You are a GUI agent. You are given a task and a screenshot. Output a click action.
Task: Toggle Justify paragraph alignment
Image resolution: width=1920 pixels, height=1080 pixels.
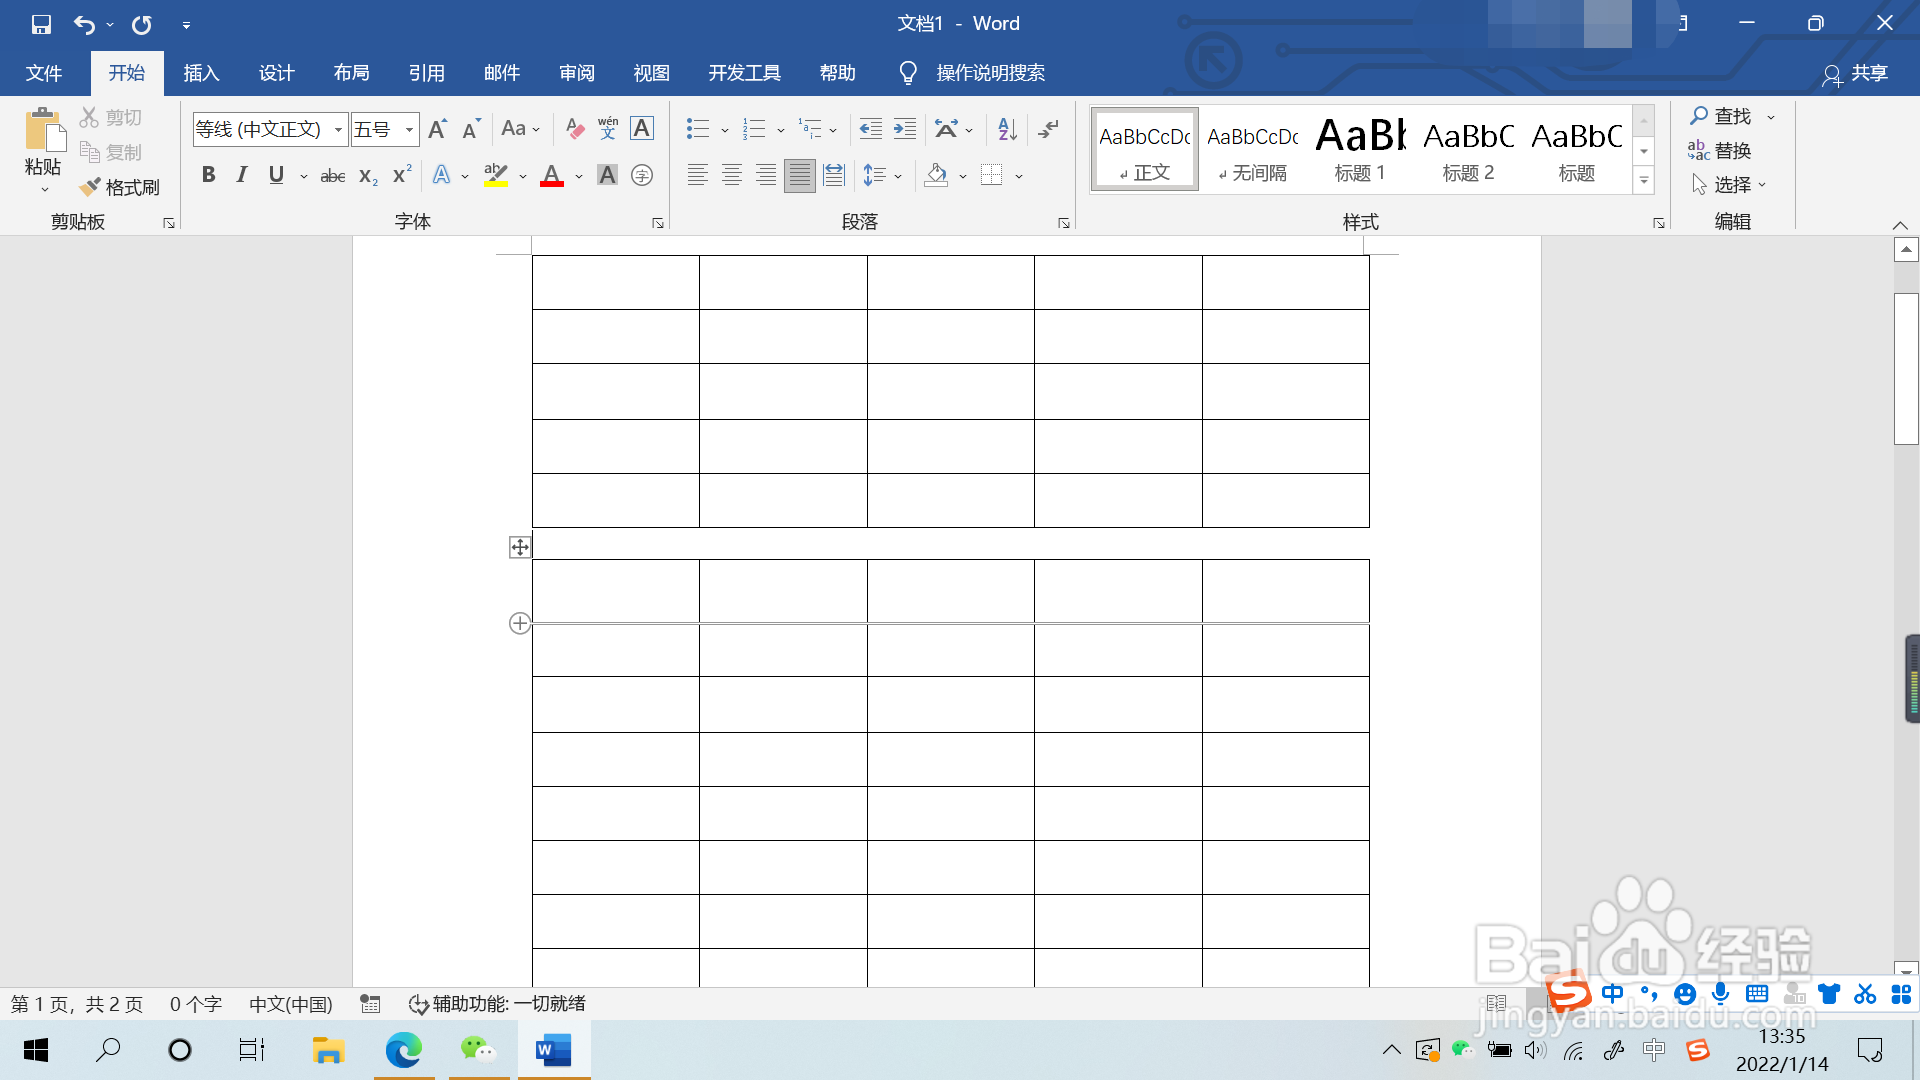pyautogui.click(x=799, y=175)
